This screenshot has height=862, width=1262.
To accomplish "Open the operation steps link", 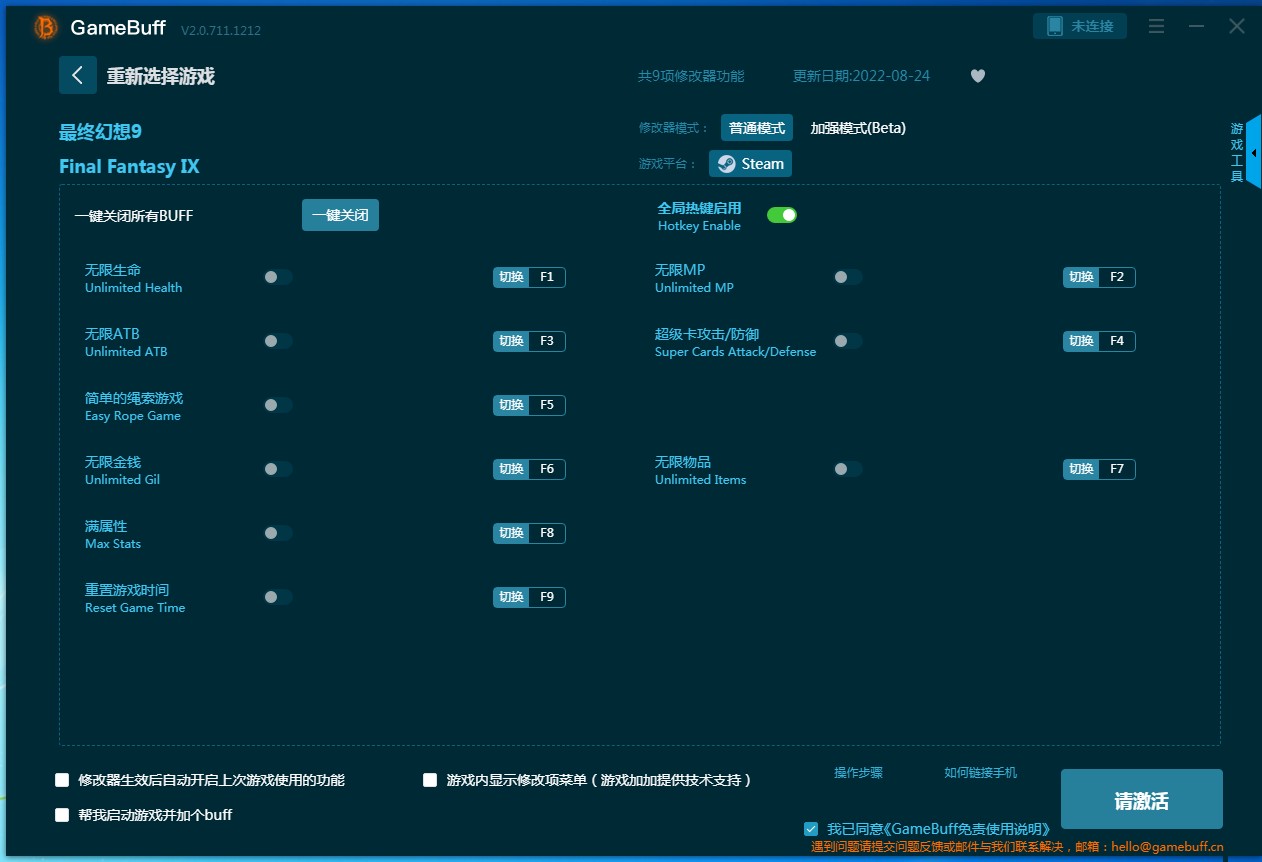I will 858,773.
